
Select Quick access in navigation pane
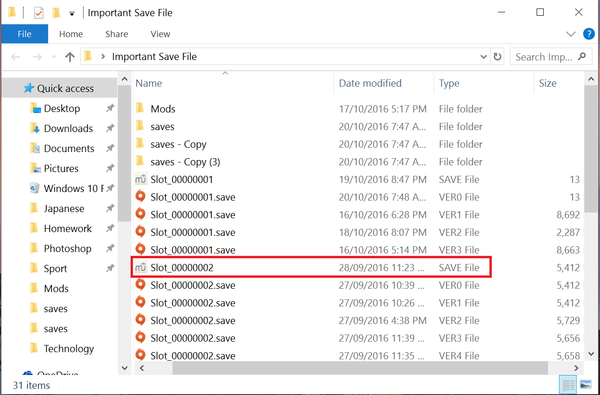click(x=59, y=88)
